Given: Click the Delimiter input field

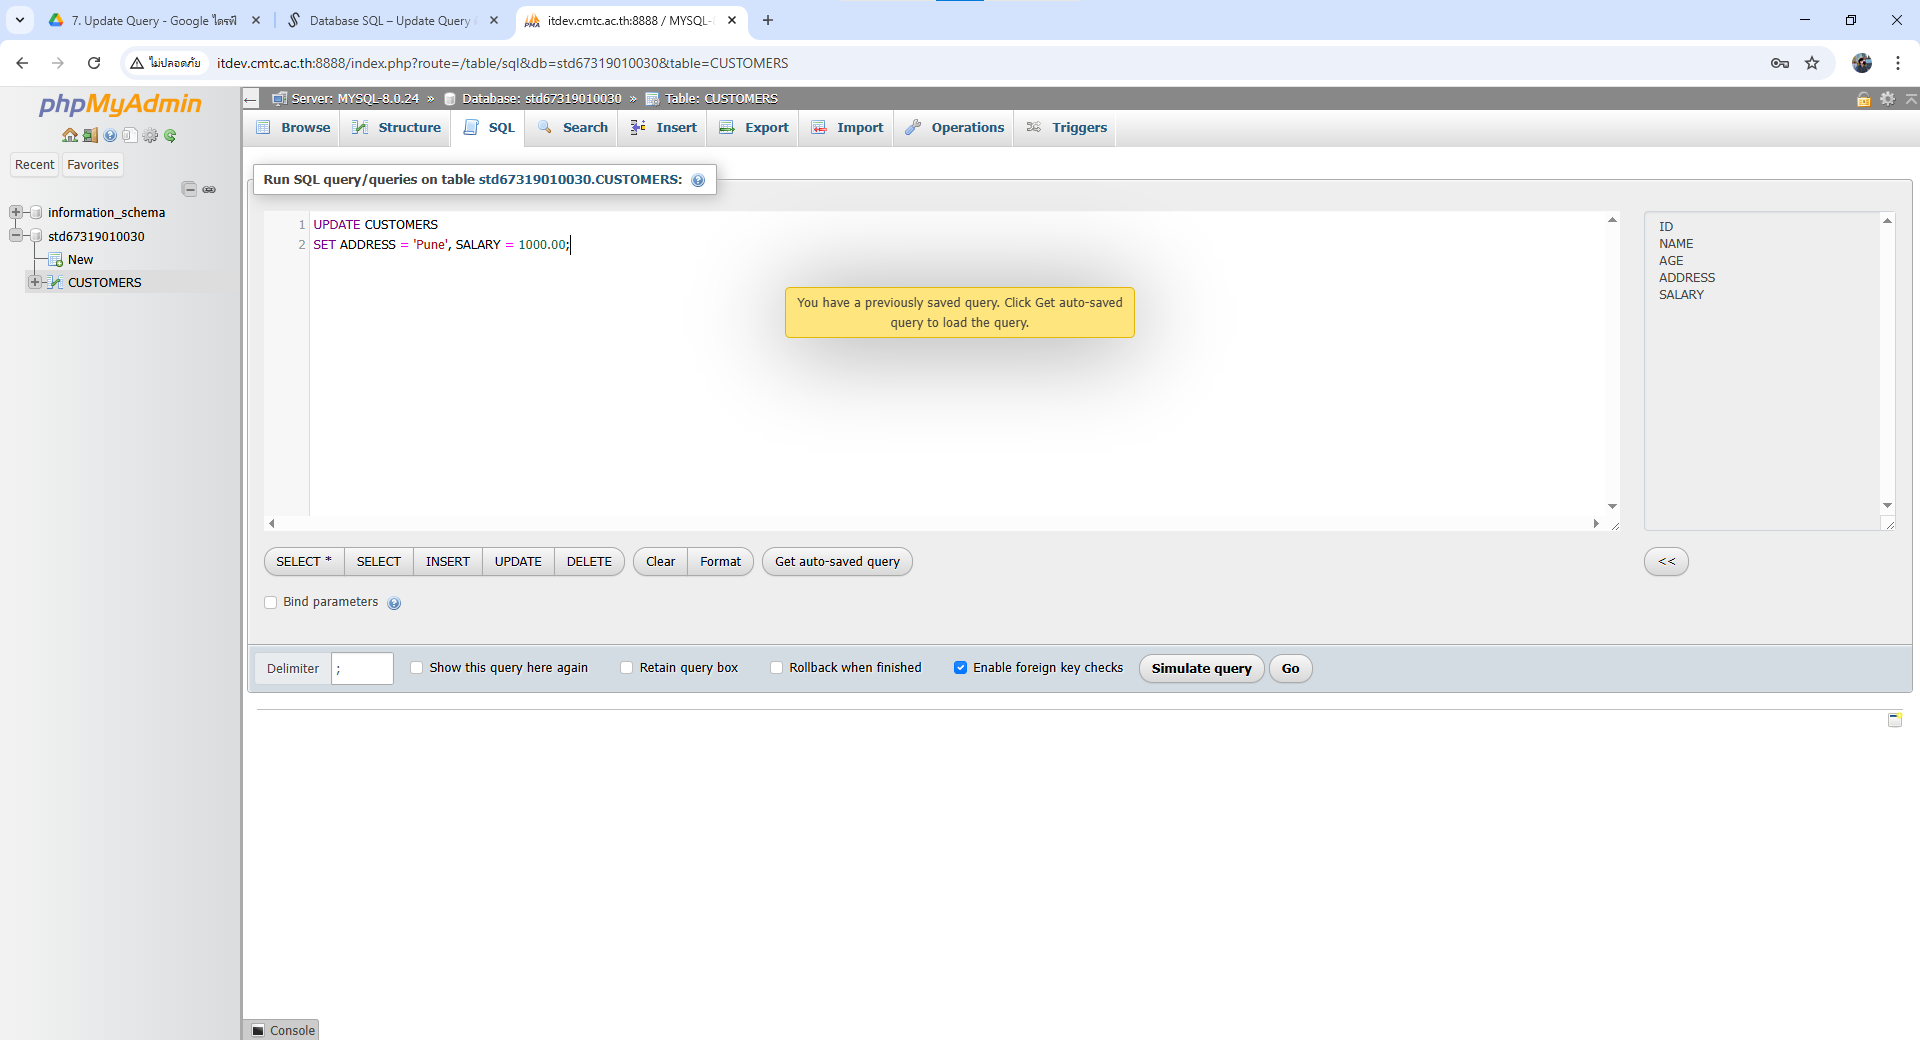Looking at the screenshot, I should click(362, 668).
